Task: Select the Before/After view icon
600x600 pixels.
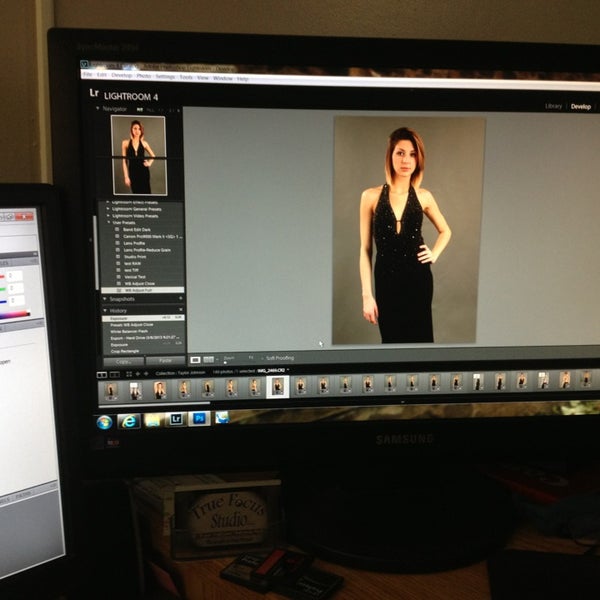Action: coord(210,359)
